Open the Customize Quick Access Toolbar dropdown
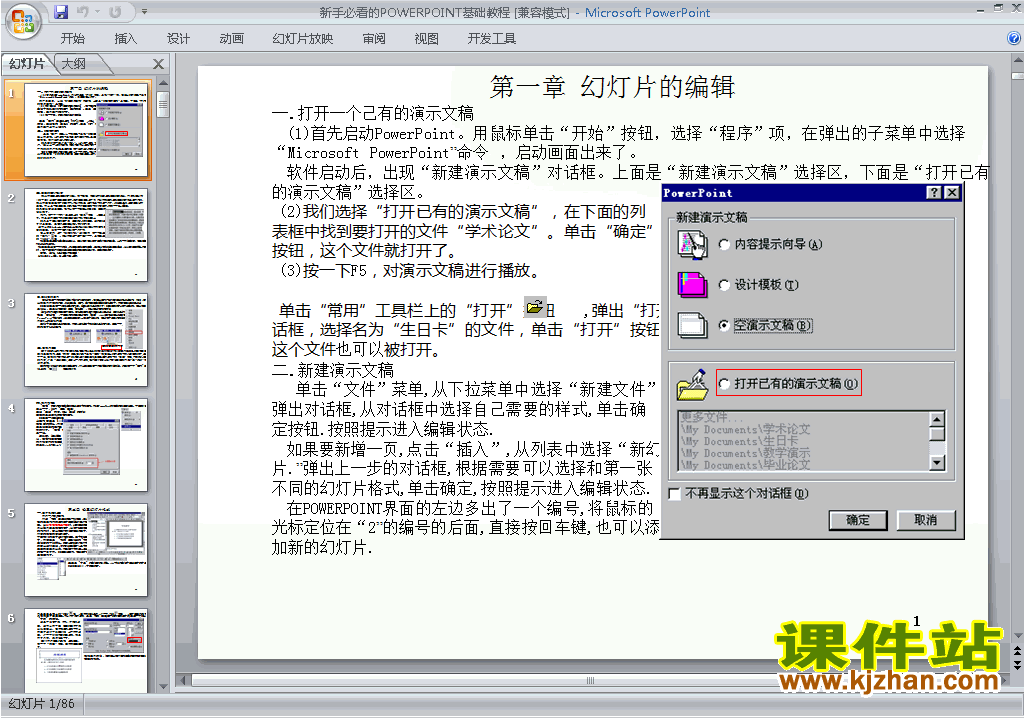 [144, 12]
